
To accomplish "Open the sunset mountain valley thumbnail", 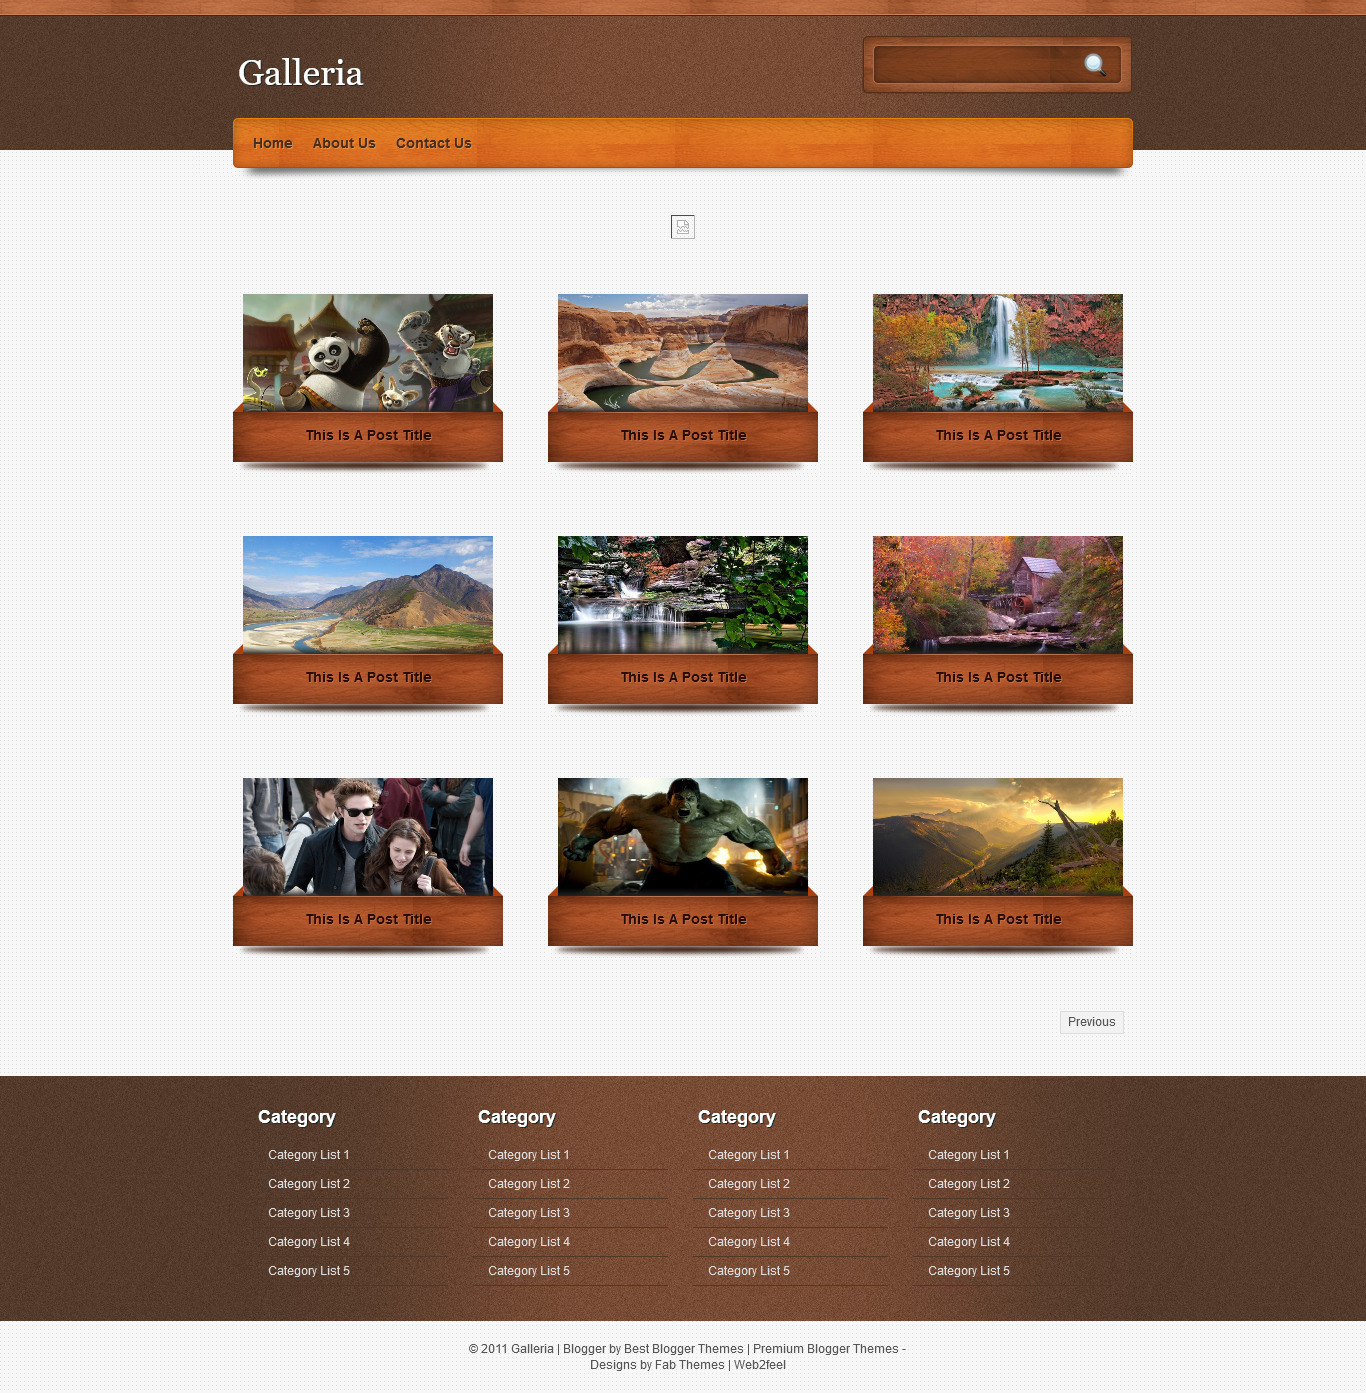I will (x=998, y=836).
